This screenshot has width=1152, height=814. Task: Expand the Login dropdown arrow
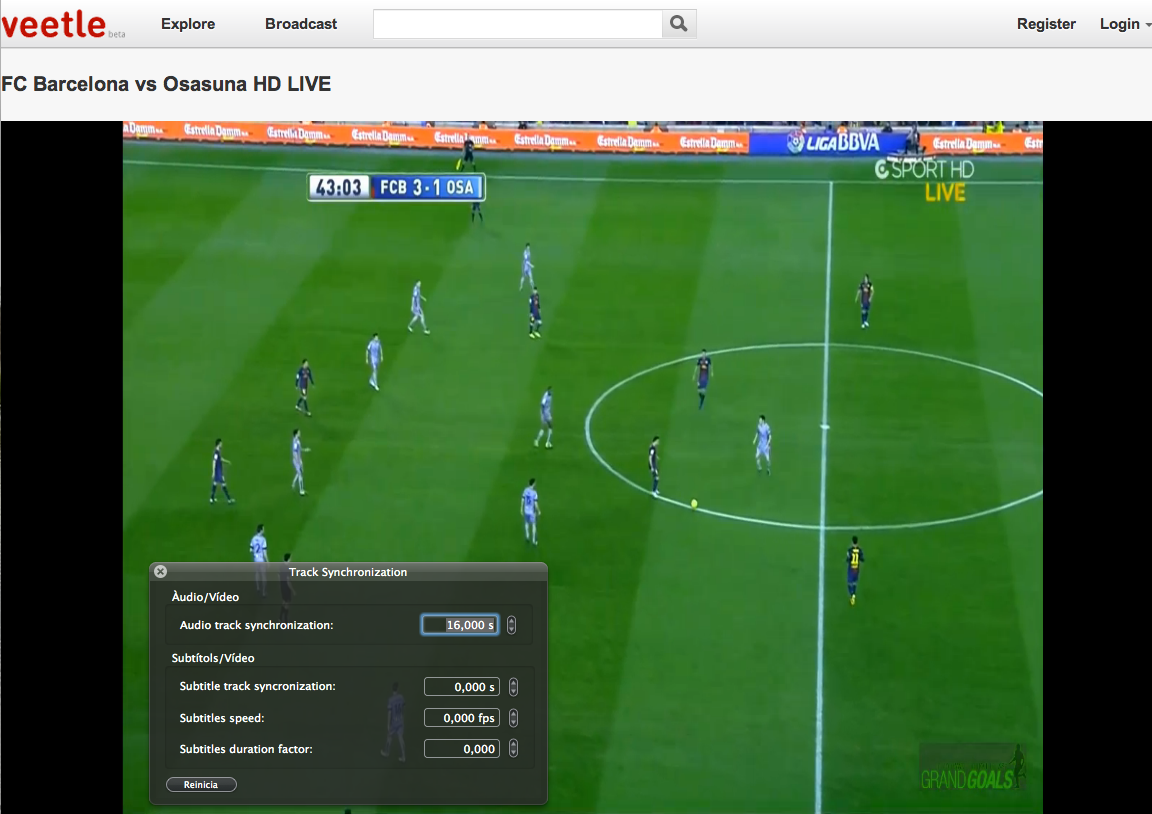1147,25
